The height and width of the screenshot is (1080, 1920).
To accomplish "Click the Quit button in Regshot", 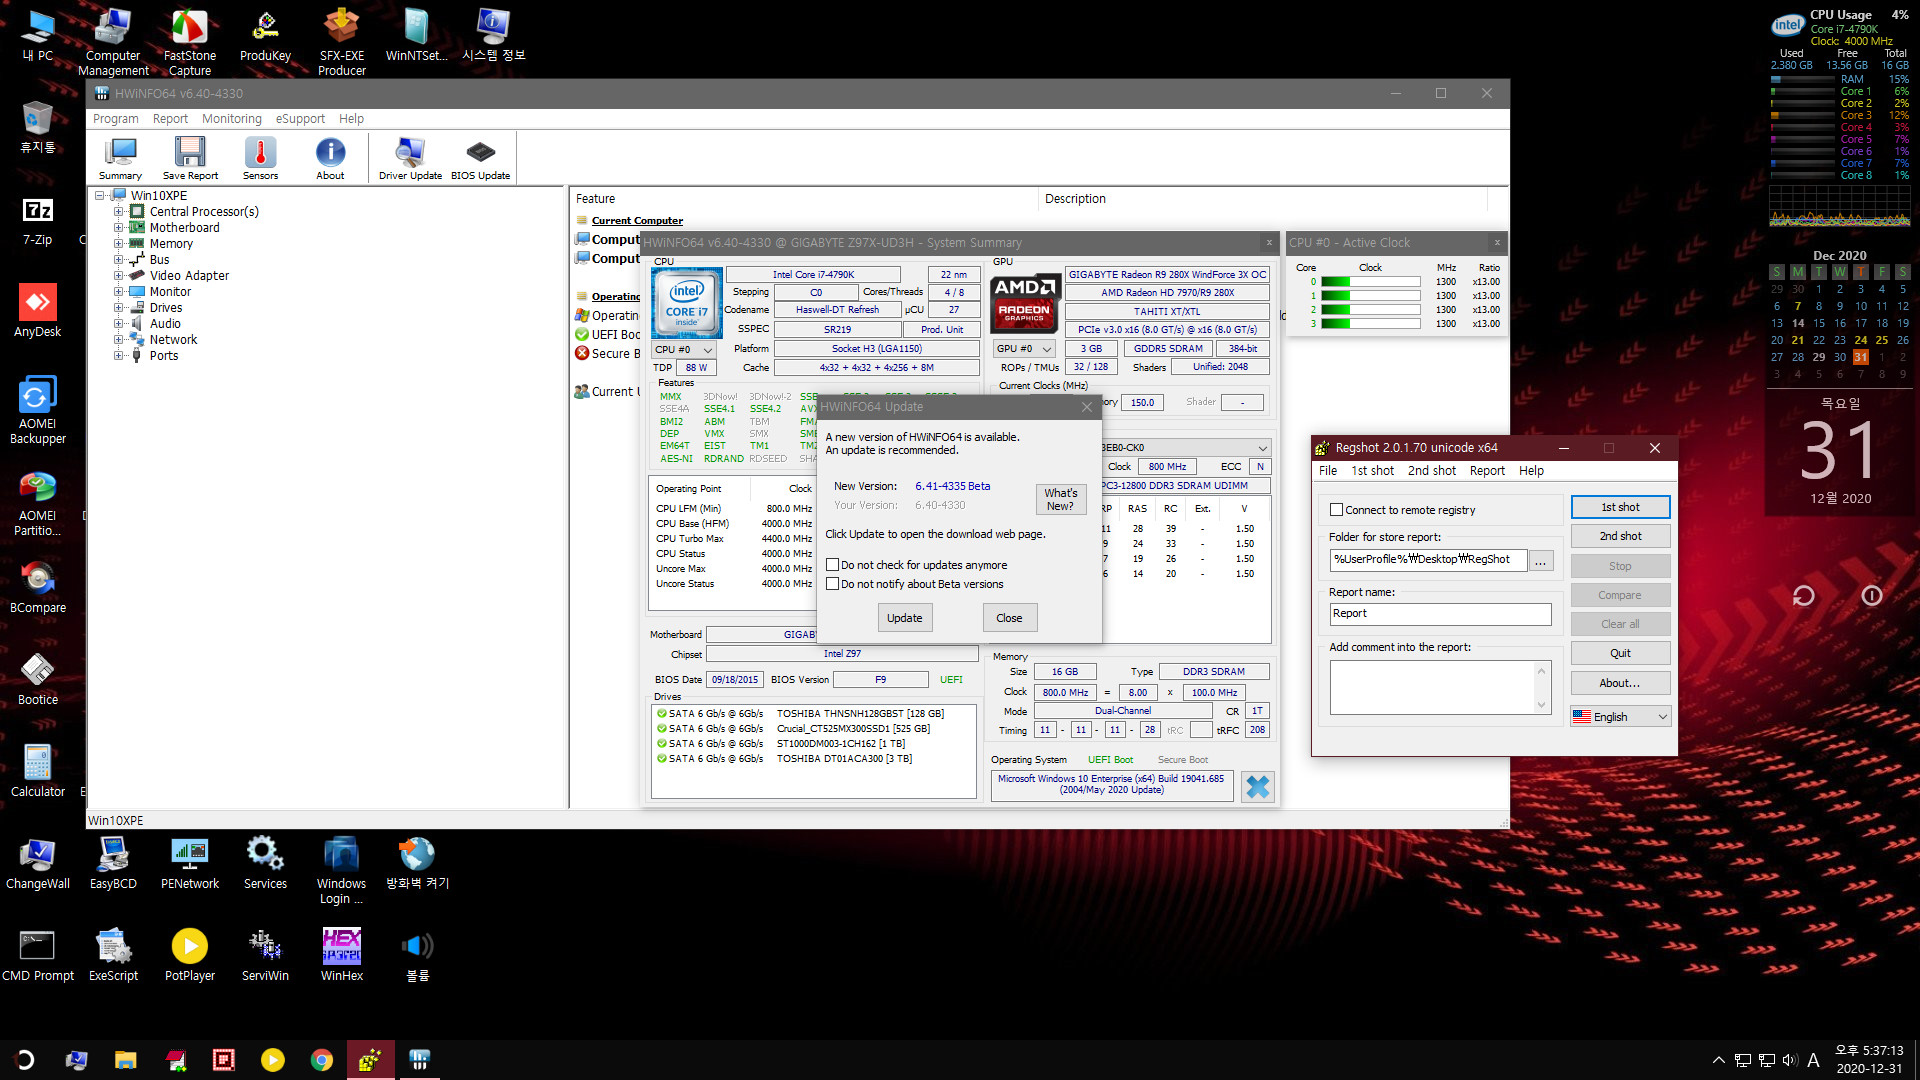I will pos(1620,653).
